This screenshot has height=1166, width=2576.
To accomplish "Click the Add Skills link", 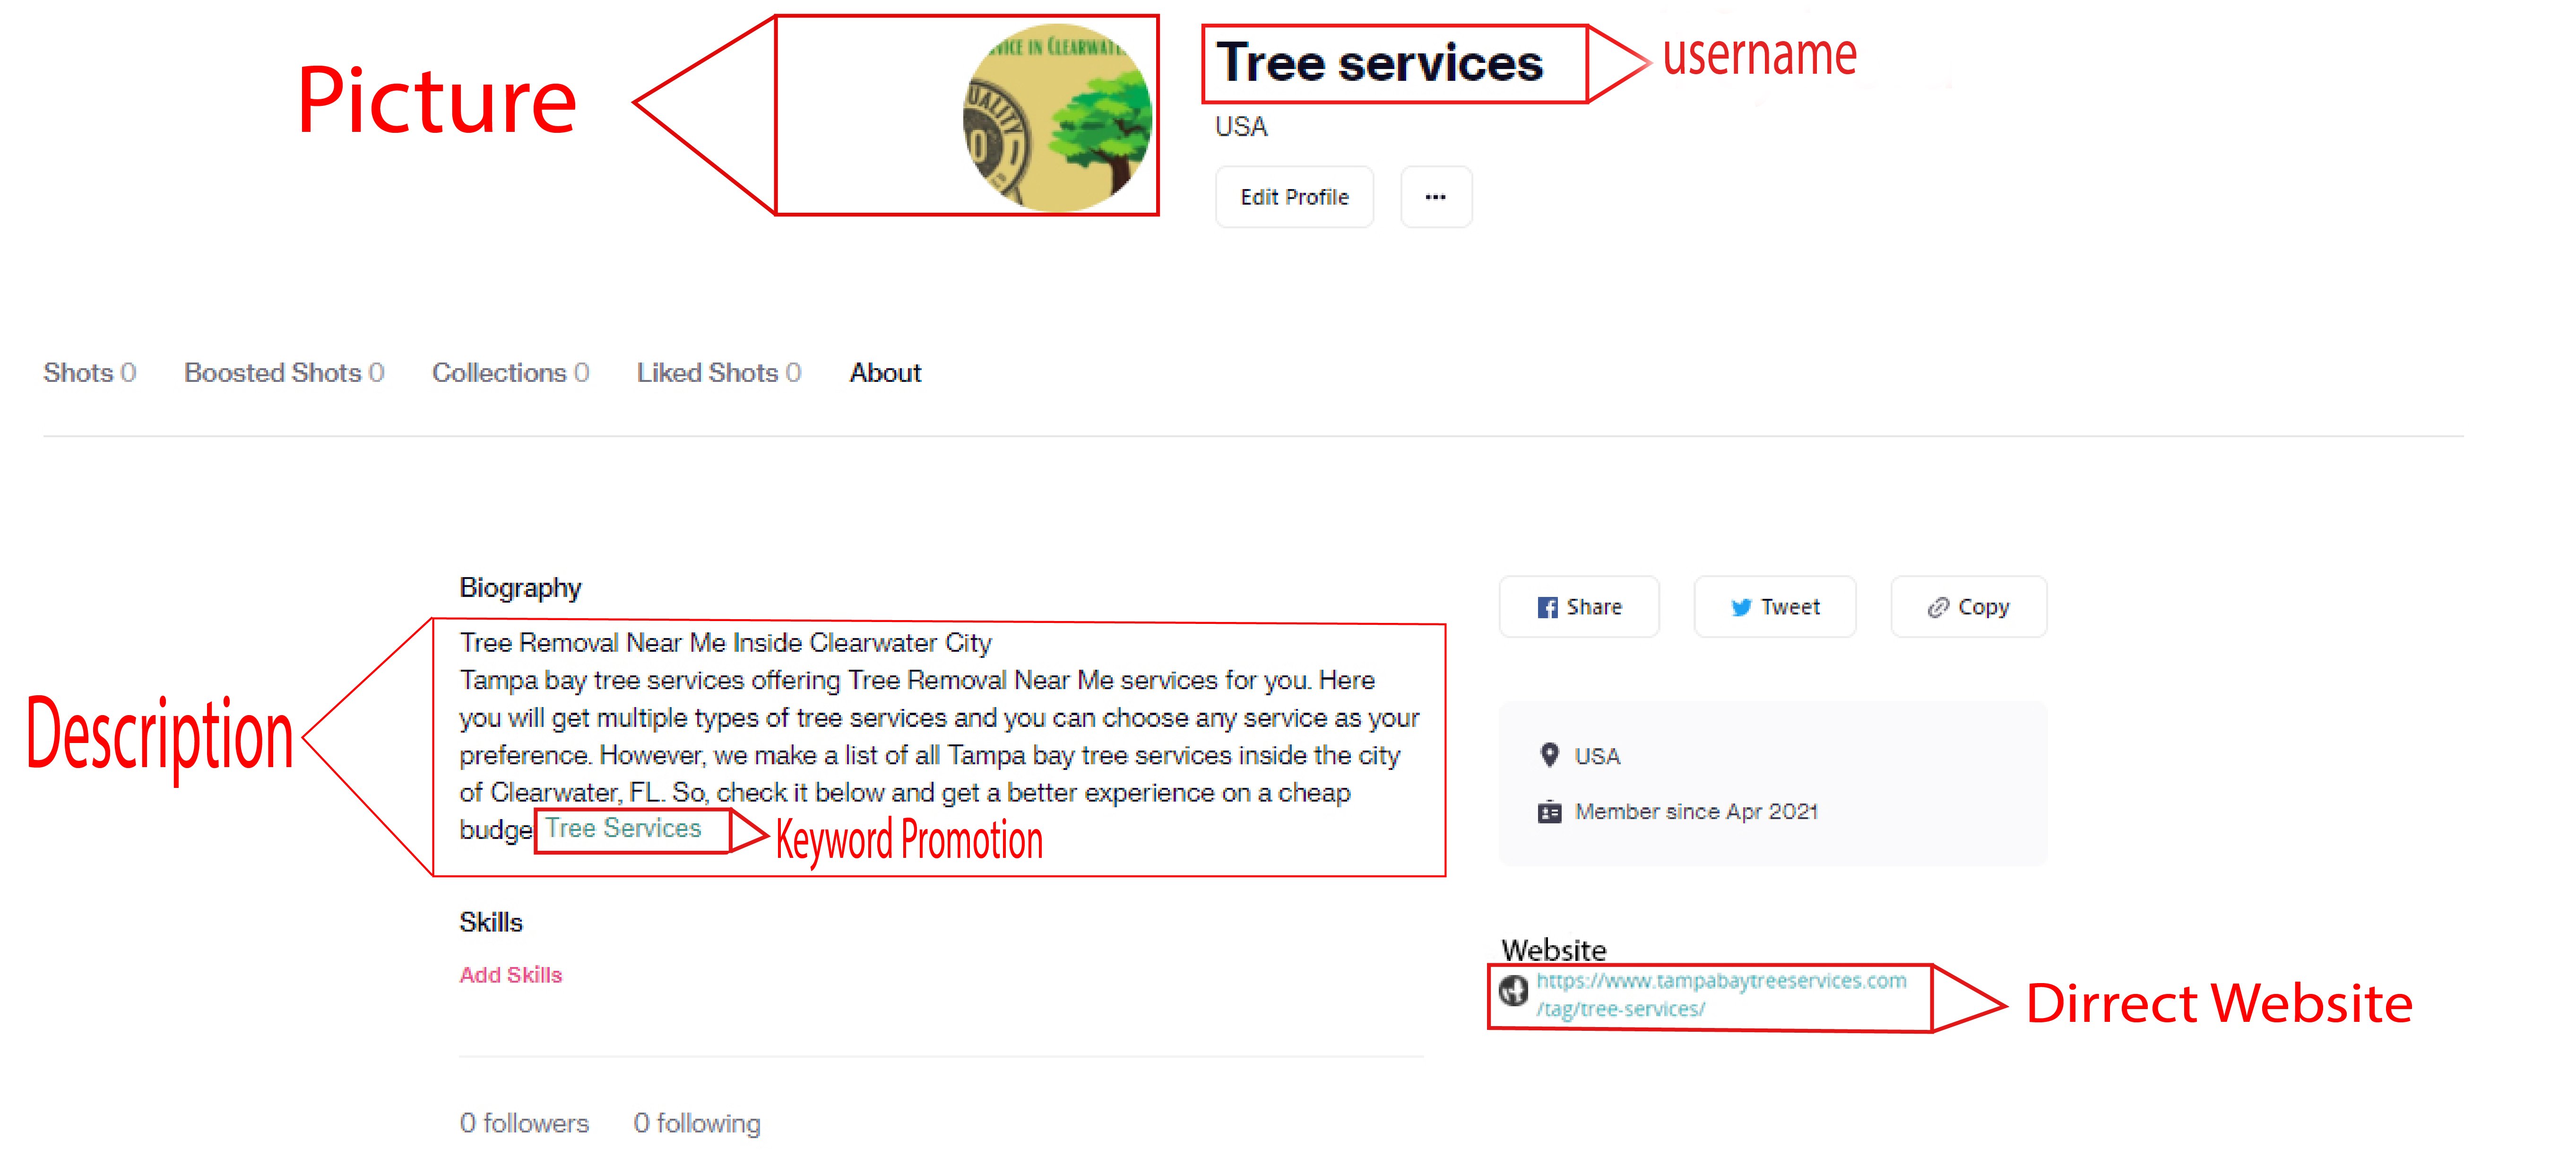I will [x=510, y=975].
